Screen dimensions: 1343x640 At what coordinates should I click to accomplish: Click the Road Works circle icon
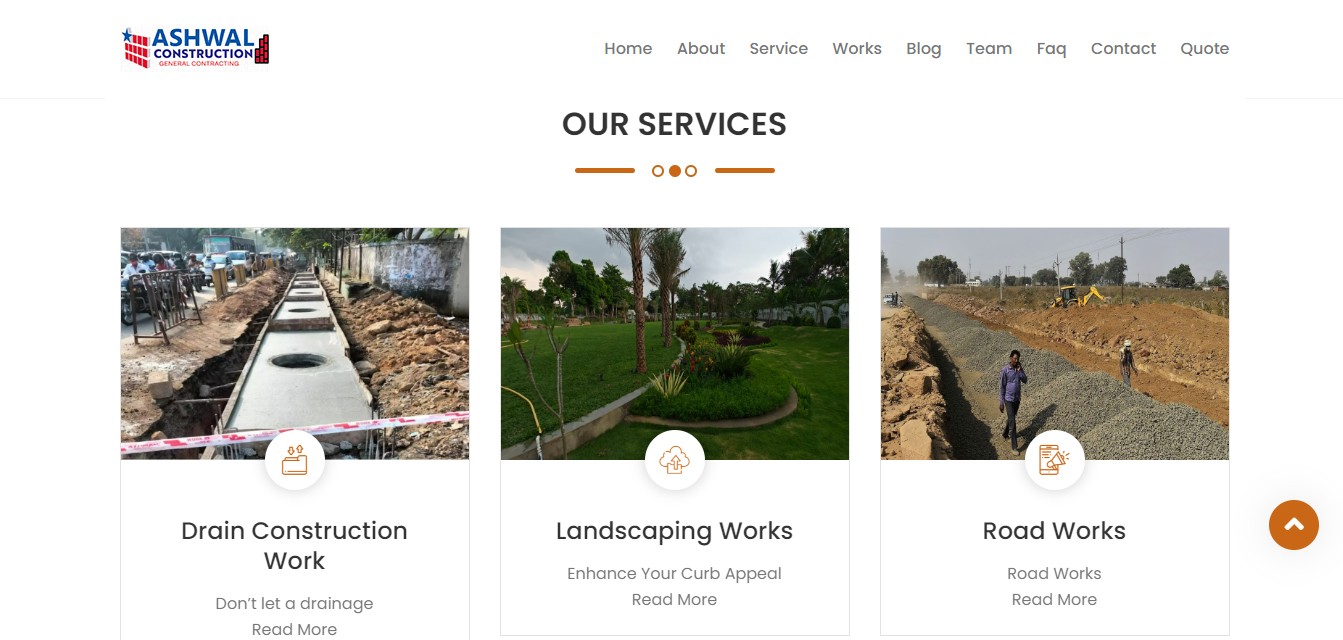1055,460
